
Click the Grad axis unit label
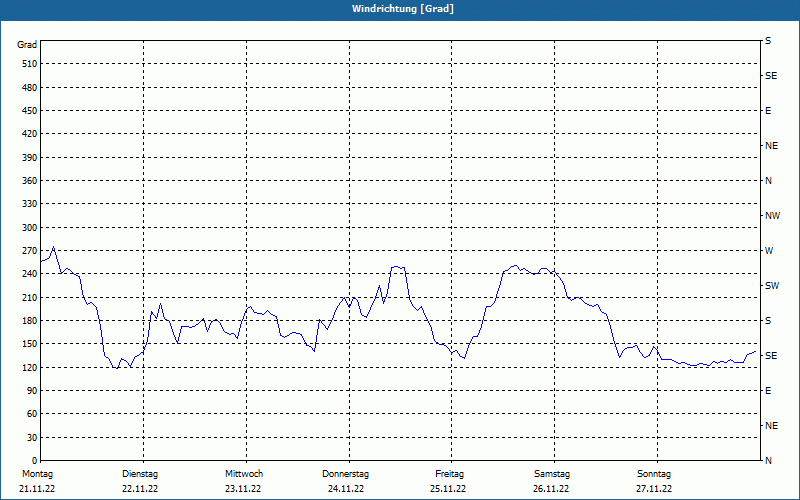coord(27,45)
